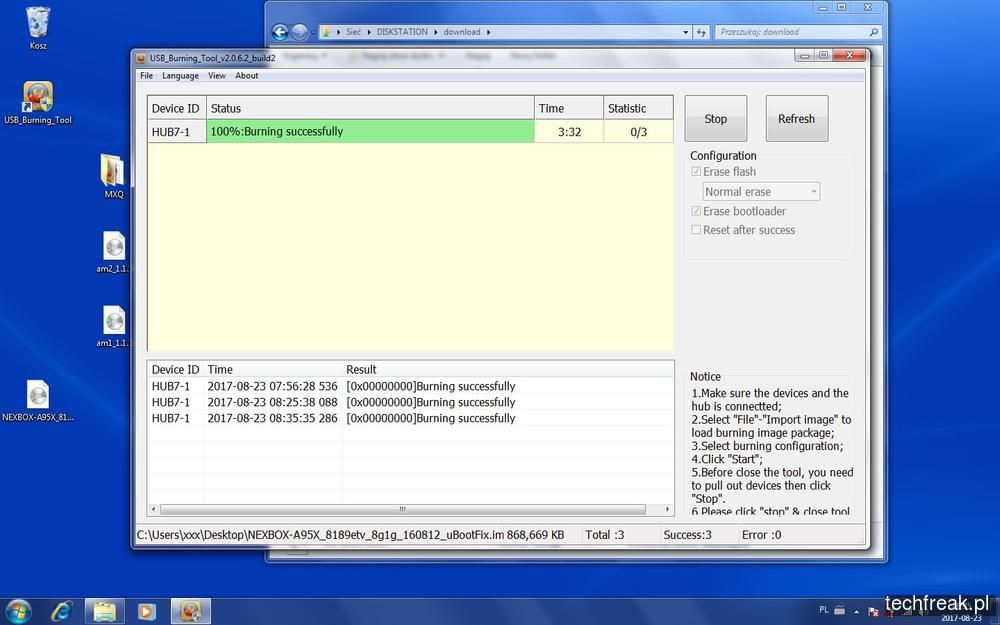Image resolution: width=1000 pixels, height=625 pixels.
Task: Click the 868,669 KB size in status bar
Action: tap(535, 534)
